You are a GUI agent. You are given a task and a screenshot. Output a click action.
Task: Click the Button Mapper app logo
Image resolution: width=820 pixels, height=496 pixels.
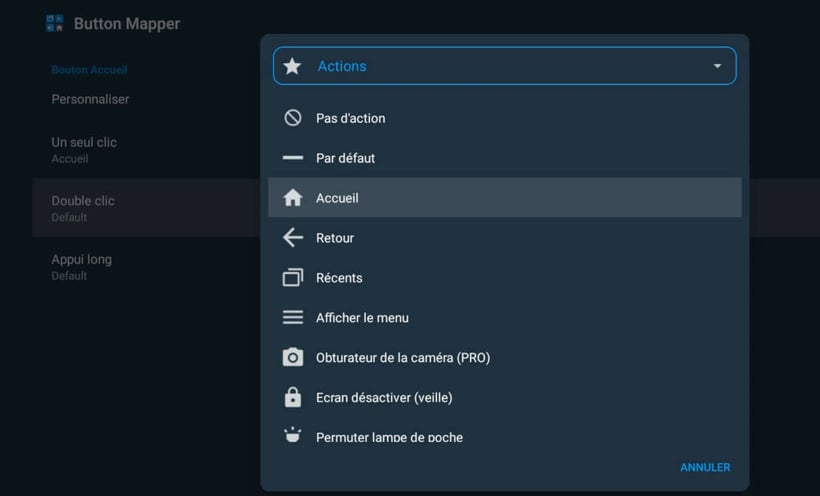55,23
